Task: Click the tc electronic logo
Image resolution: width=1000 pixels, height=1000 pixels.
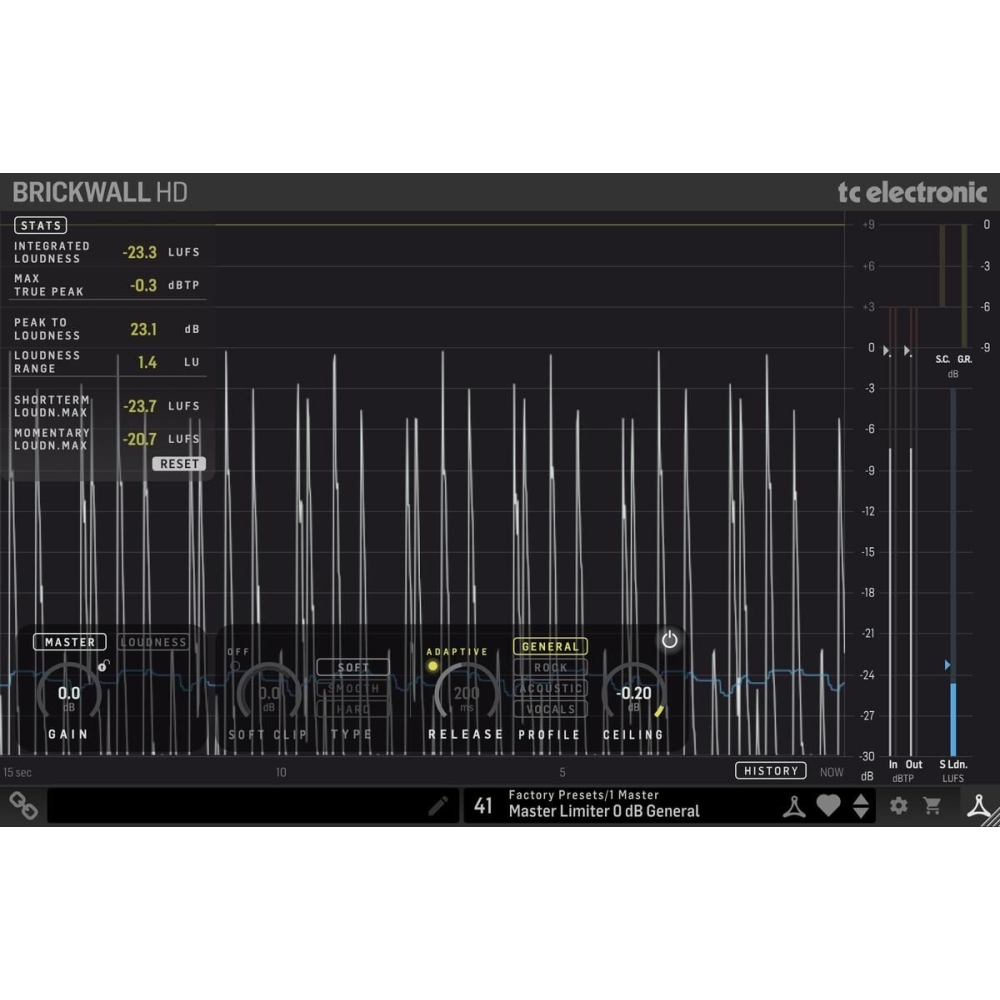Action: (x=912, y=193)
